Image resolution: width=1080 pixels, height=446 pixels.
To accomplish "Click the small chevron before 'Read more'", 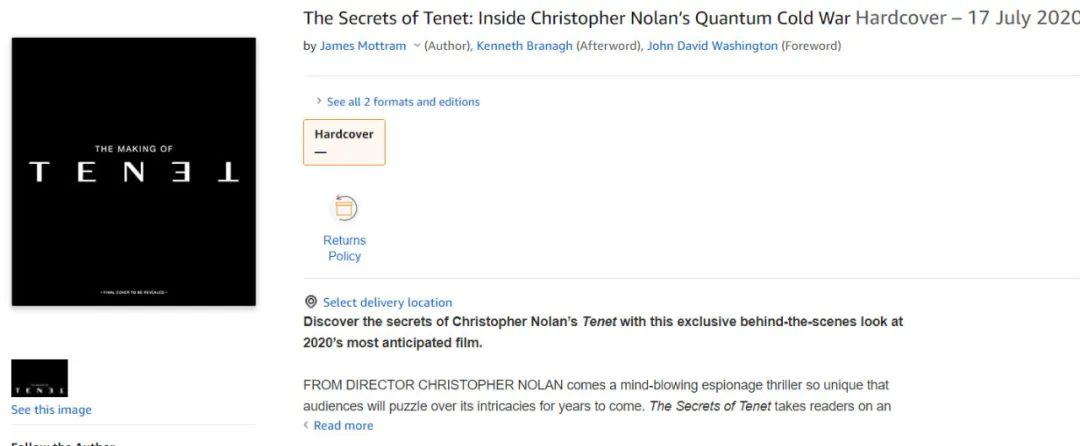I will click(x=307, y=425).
